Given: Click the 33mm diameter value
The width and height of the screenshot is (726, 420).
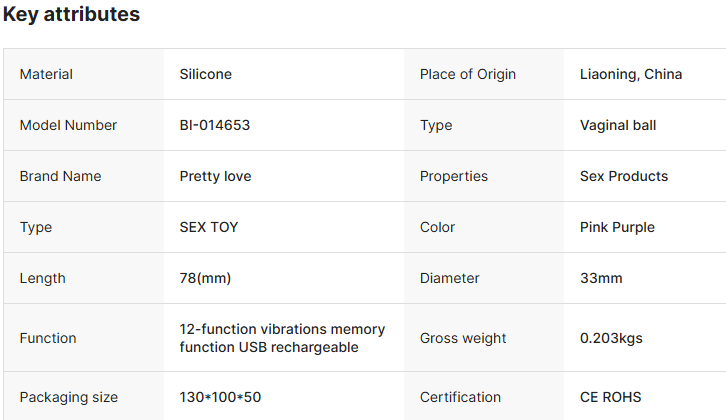Looking at the screenshot, I should [601, 278].
